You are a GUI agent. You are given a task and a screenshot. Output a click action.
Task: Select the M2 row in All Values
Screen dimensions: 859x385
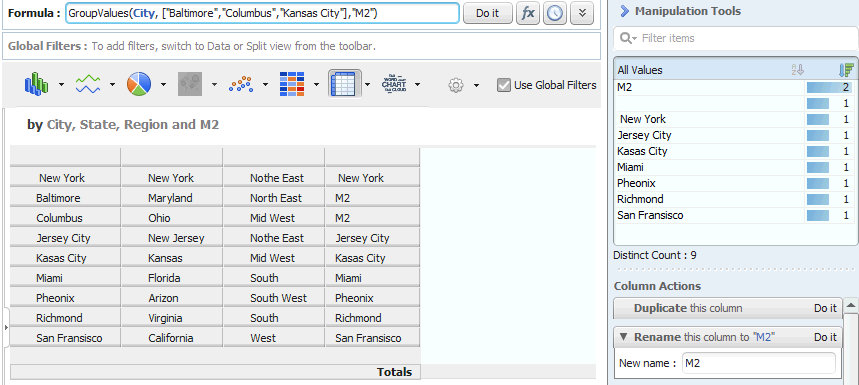click(735, 87)
